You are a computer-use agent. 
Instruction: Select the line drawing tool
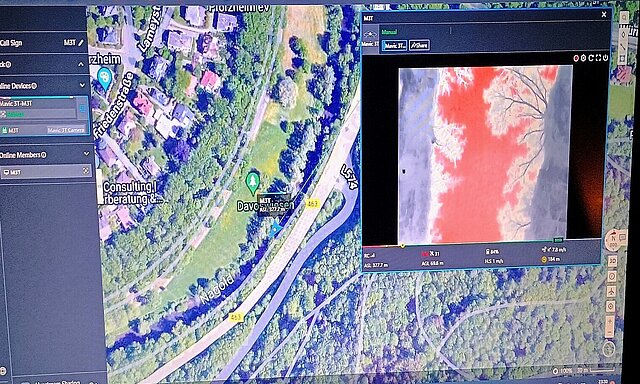624,47
